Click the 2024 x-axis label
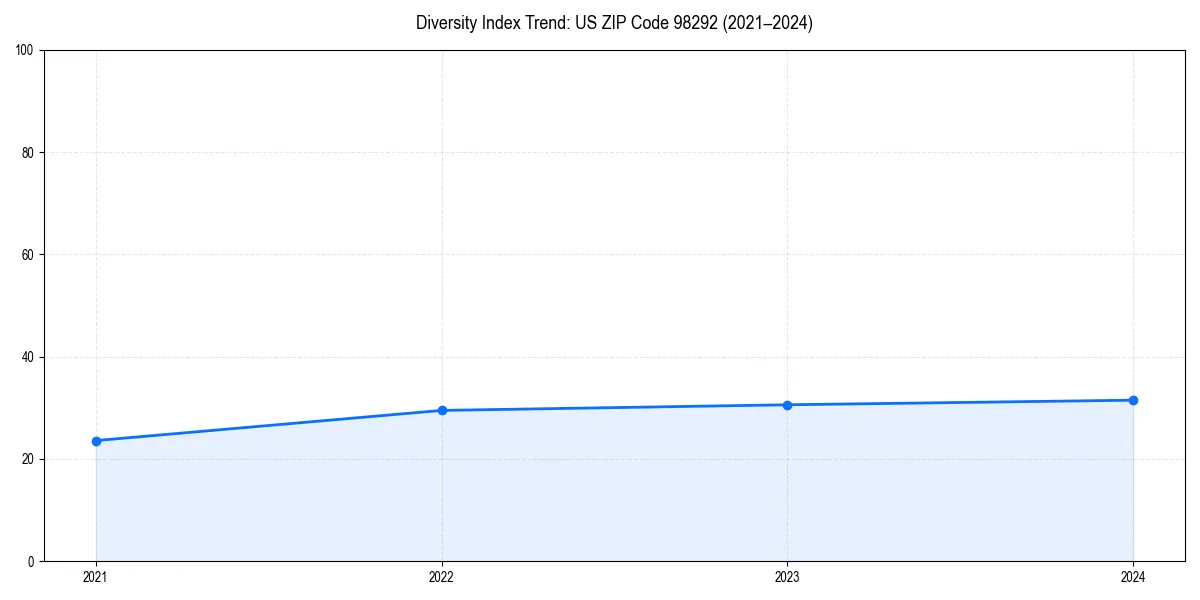This screenshot has height=600, width=1200. [1133, 577]
